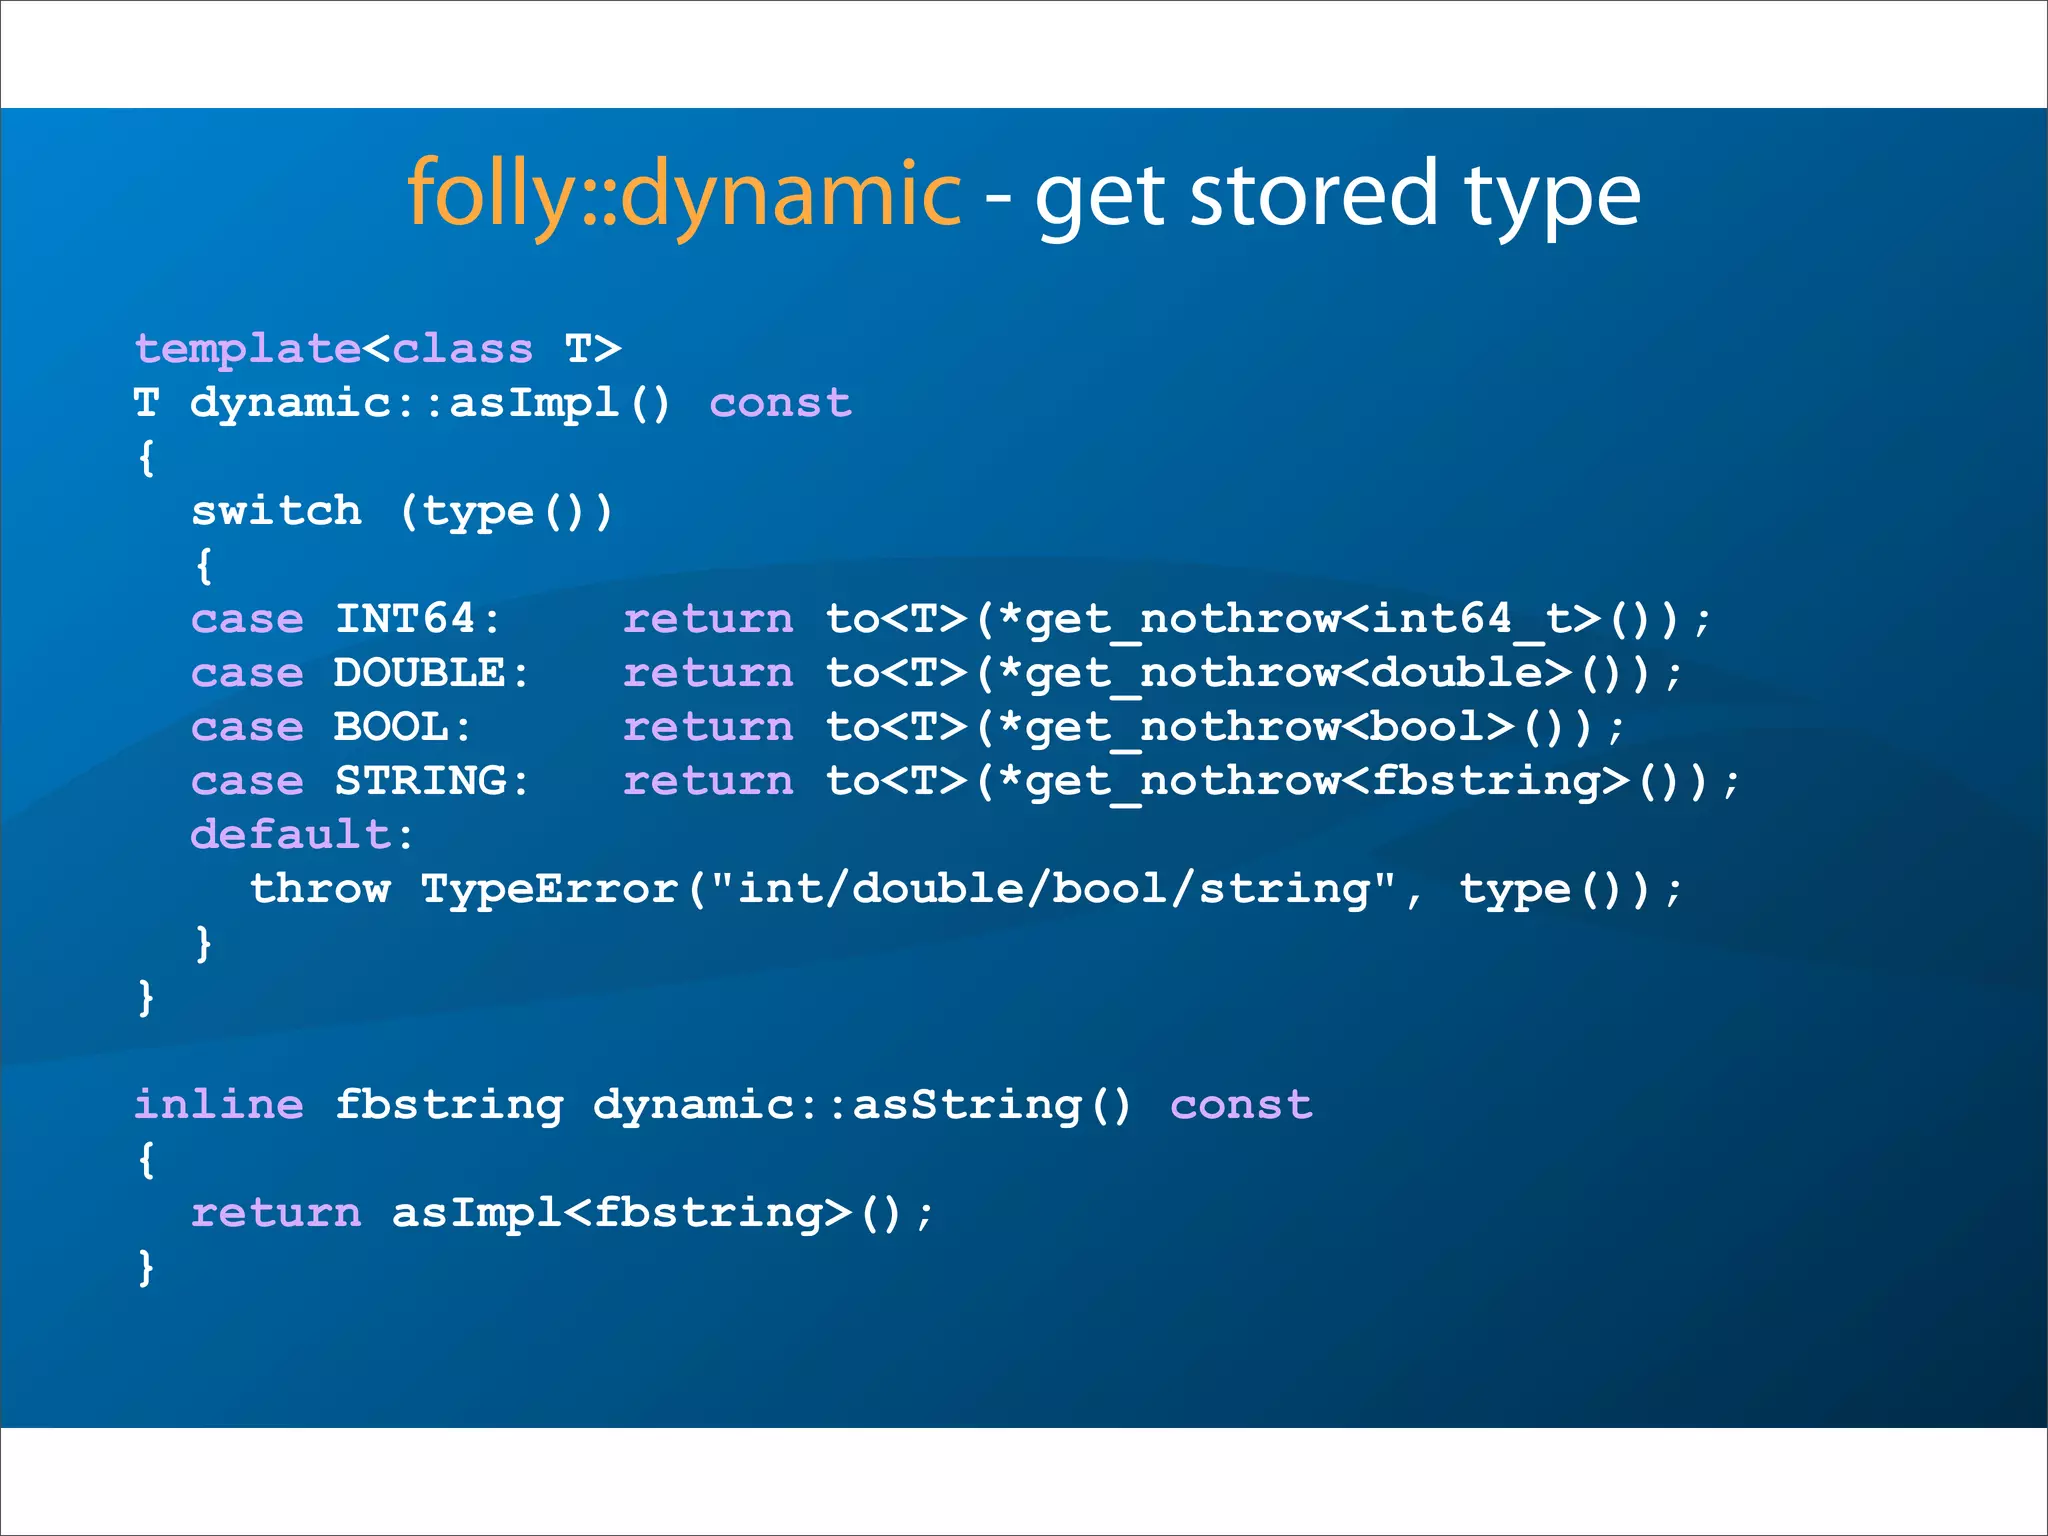The image size is (2048, 1536).
Task: Click the 'const' keyword after asImpl()
Action: 780,403
